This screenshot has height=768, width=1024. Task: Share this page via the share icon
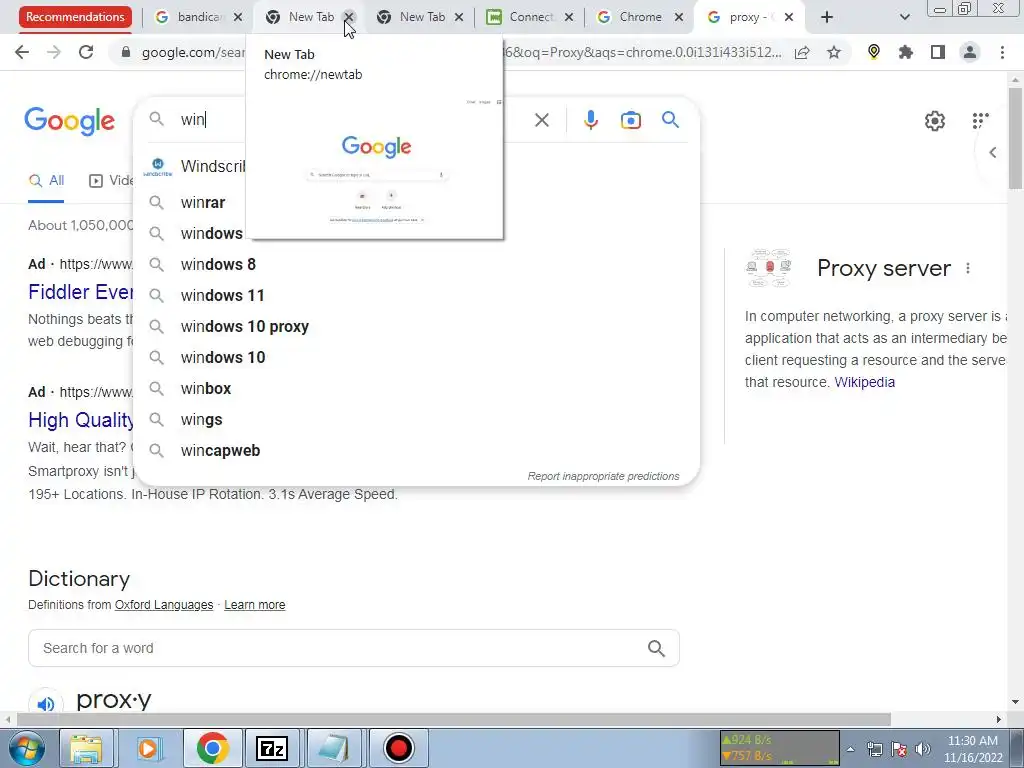[802, 52]
